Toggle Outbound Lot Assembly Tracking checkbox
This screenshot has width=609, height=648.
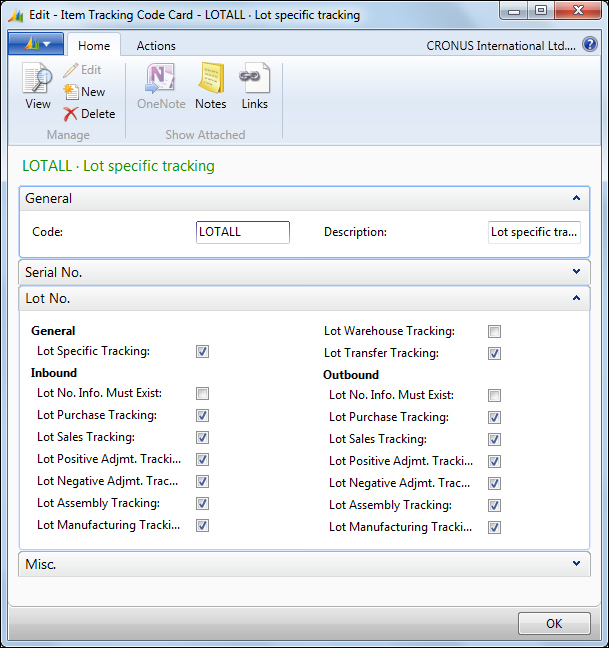[x=495, y=505]
